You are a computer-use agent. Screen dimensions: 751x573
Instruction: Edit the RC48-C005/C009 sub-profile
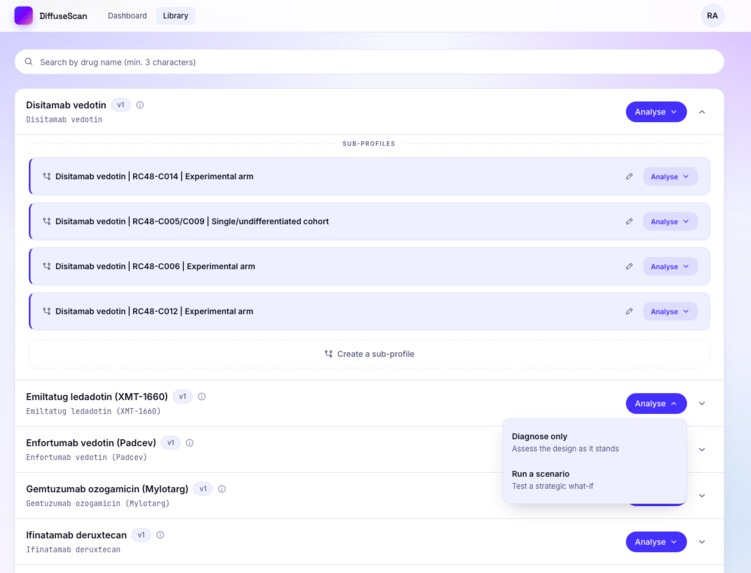(x=629, y=221)
